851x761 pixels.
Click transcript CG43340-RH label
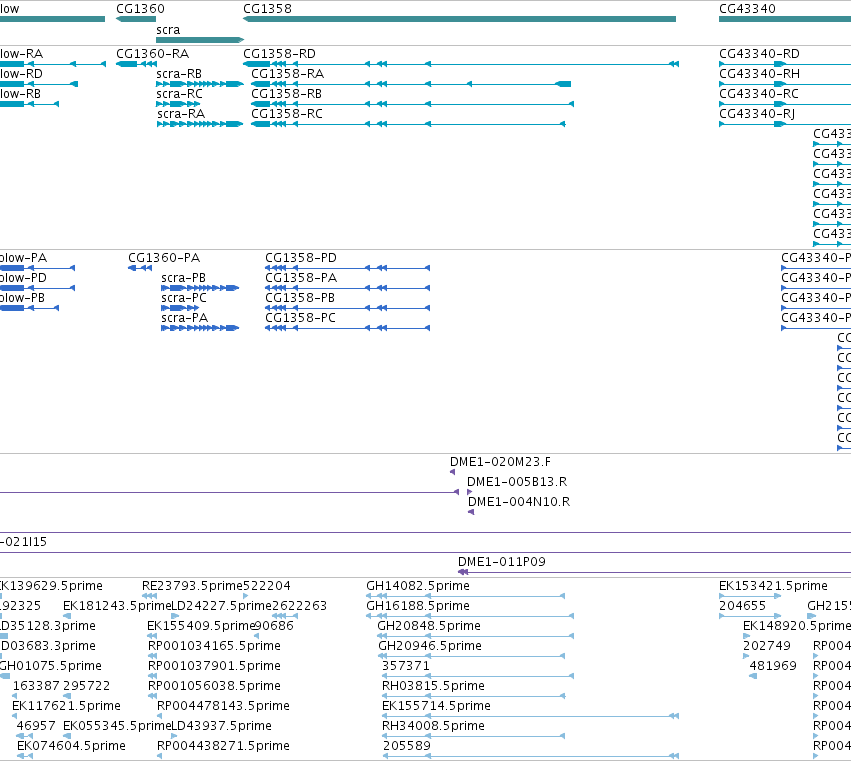(x=759, y=74)
